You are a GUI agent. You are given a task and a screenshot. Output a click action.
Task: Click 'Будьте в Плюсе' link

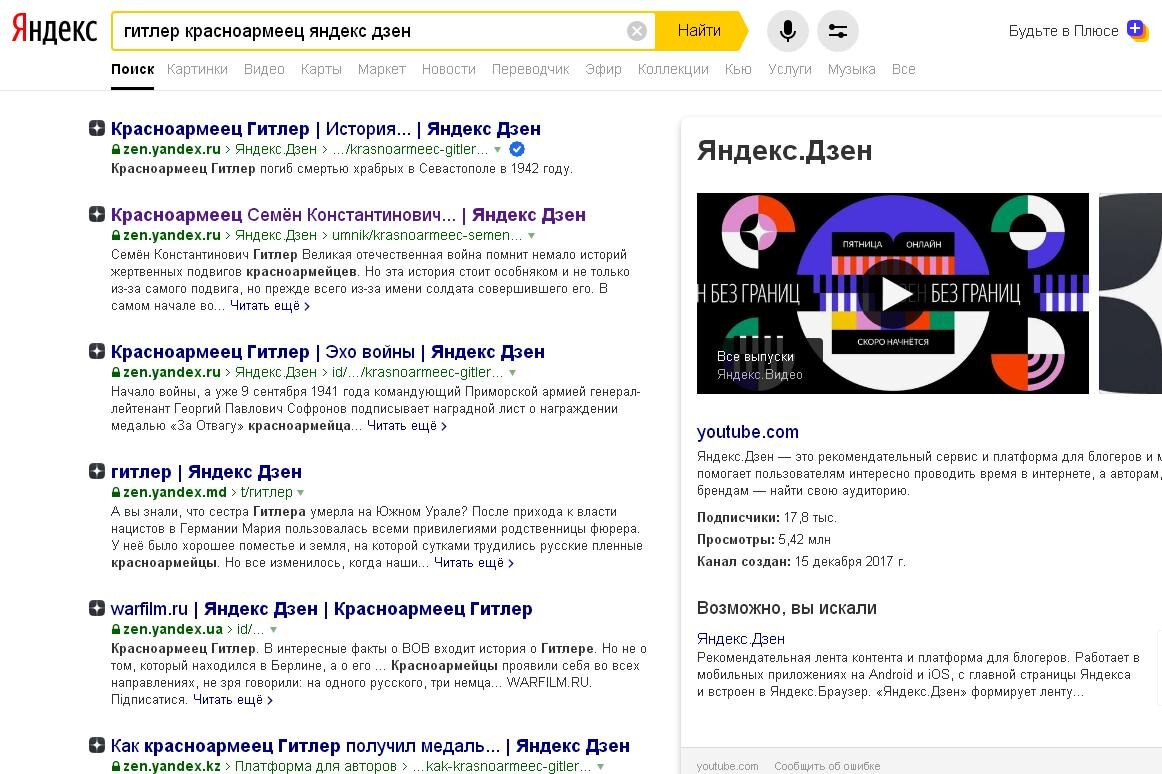1063,31
